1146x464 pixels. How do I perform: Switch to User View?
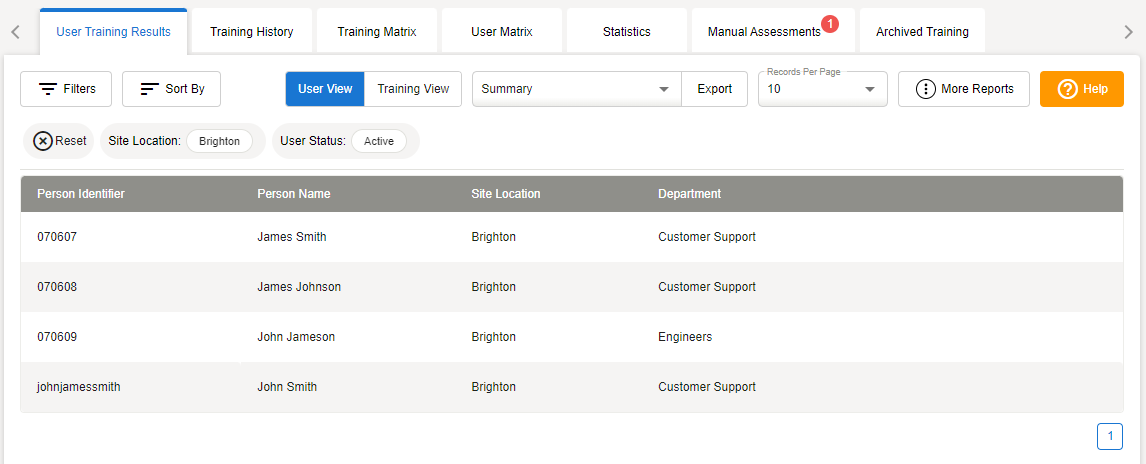325,89
